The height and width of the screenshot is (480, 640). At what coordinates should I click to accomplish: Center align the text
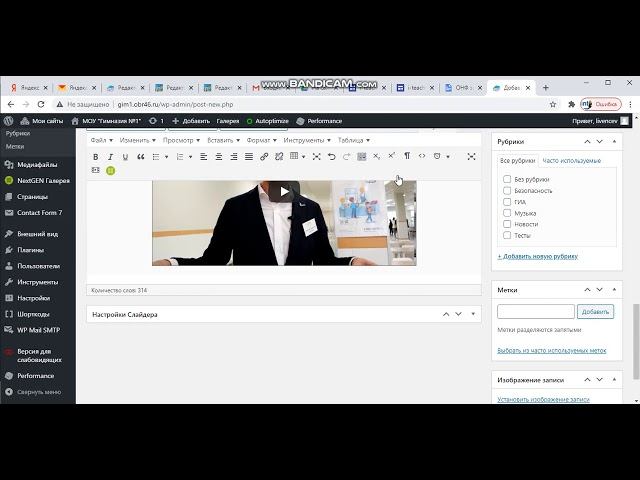click(219, 157)
